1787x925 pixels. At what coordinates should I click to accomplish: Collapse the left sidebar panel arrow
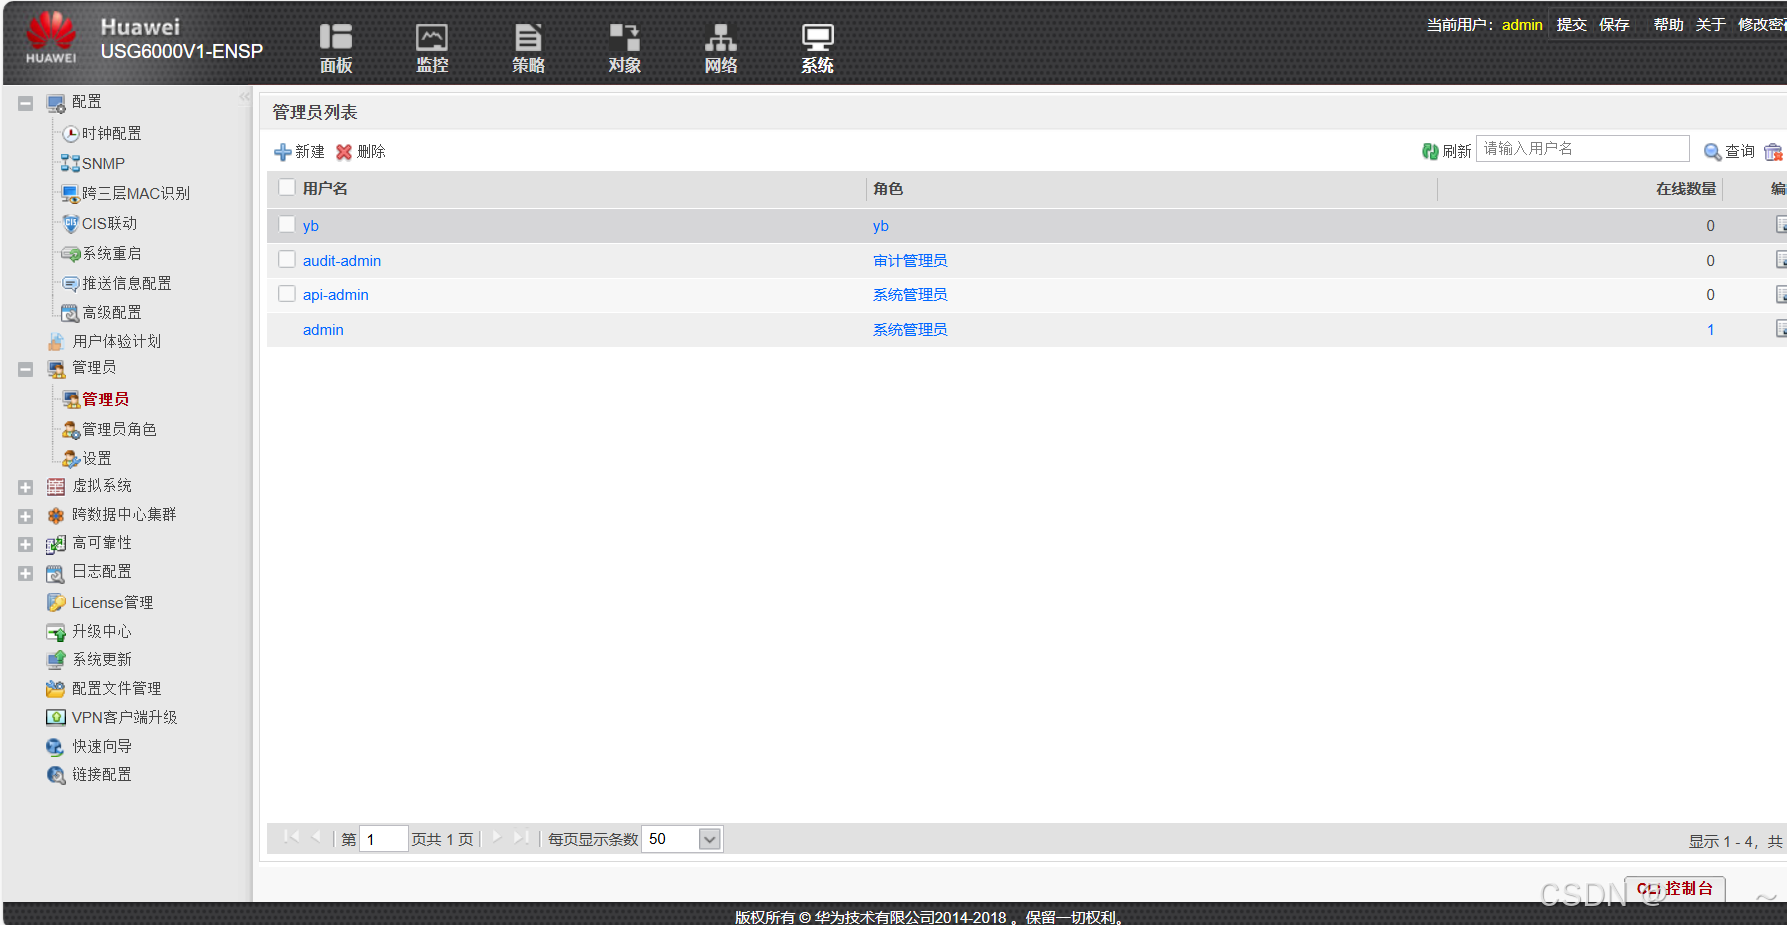[x=244, y=97]
